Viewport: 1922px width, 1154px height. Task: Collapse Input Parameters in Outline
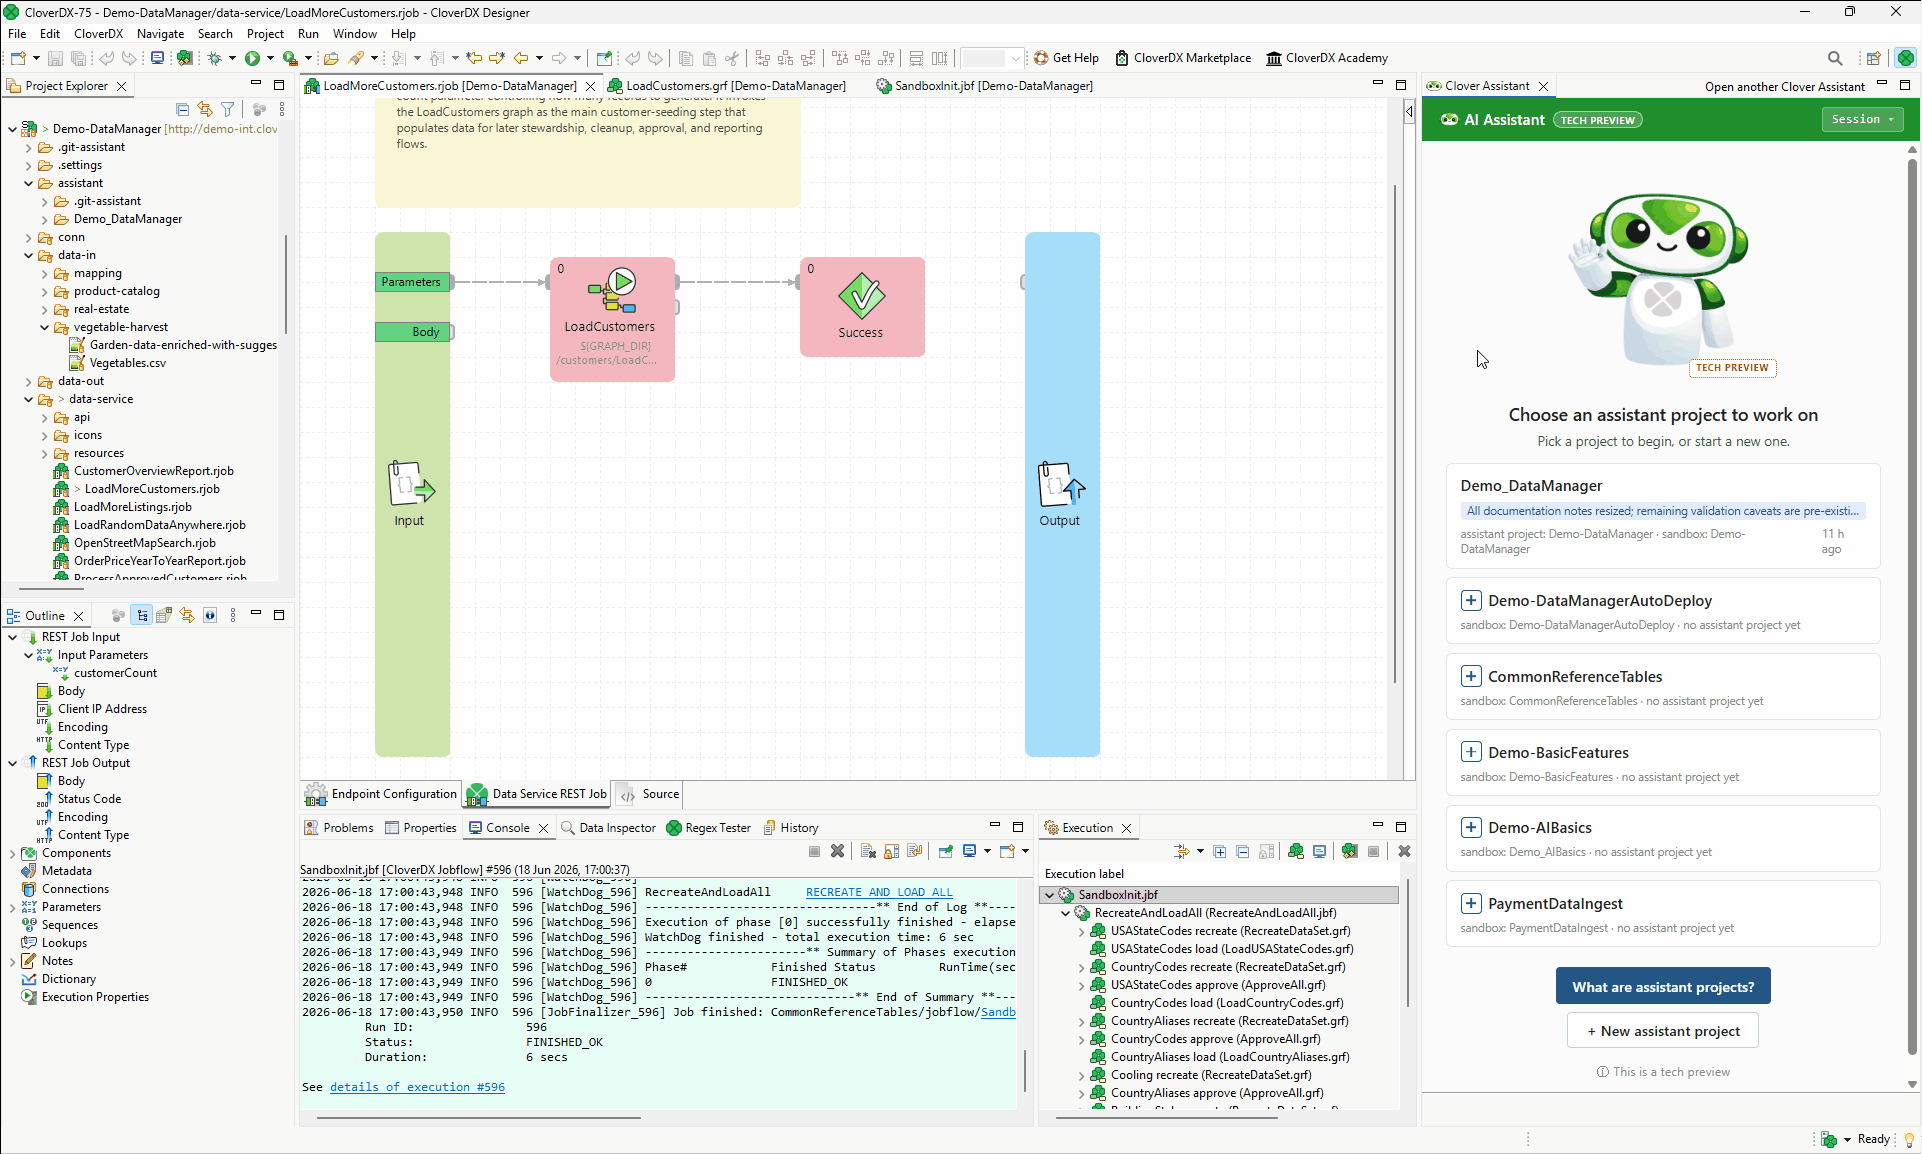point(28,655)
